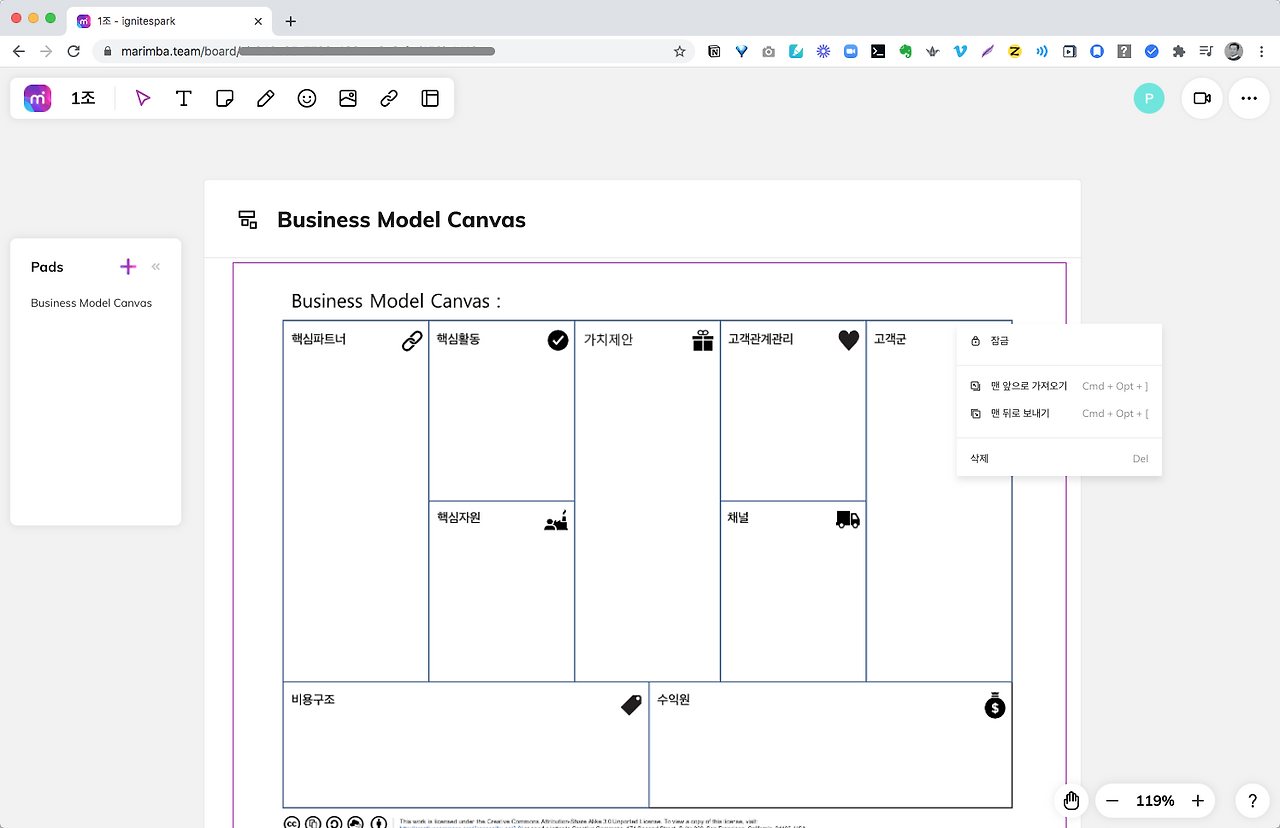1280x828 pixels.
Task: Zoom in with the plus button
Action: [x=1198, y=801]
